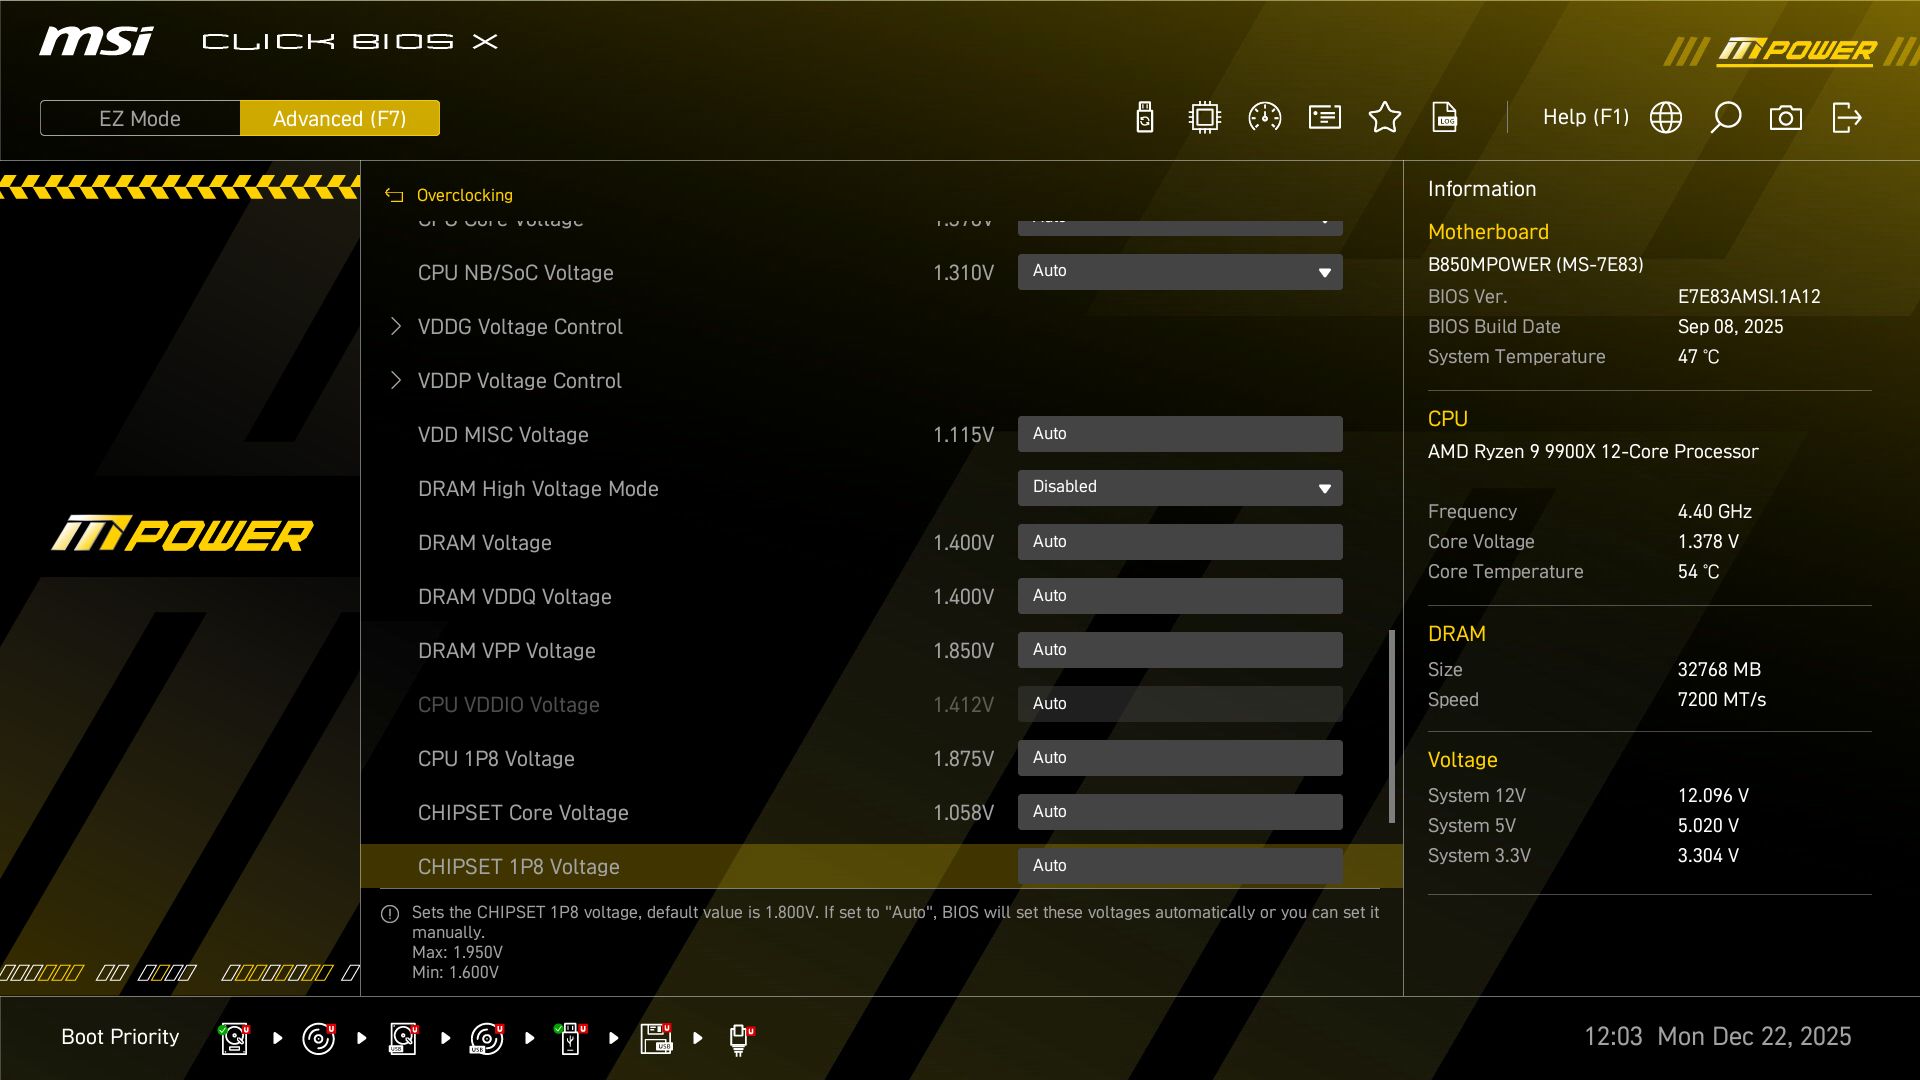Viewport: 1920px width, 1080px height.
Task: Select the Advanced (F7) tab
Action: pos(339,118)
